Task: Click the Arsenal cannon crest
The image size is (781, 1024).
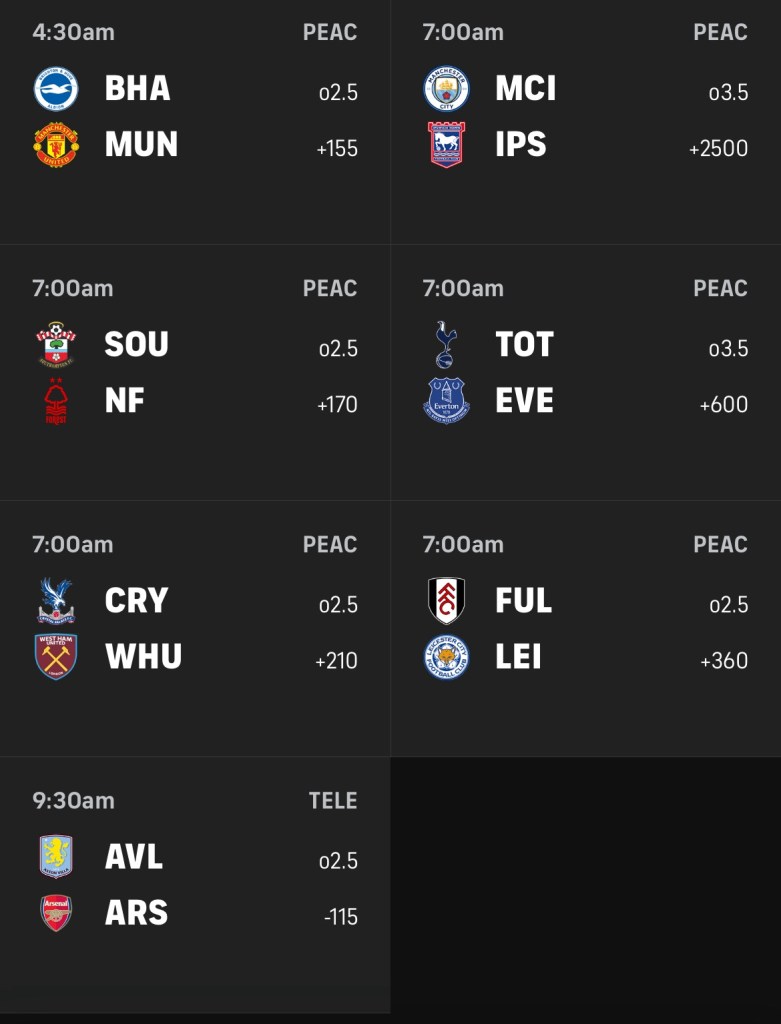Action: (56, 913)
